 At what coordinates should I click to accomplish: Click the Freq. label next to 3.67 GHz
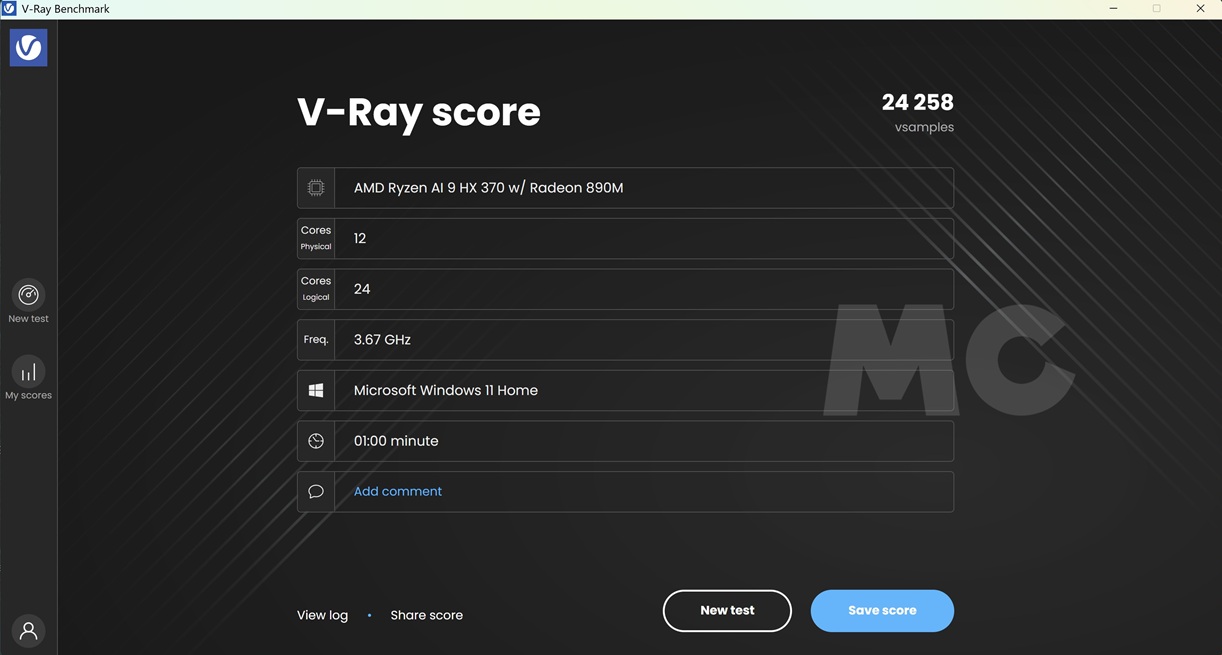point(315,339)
